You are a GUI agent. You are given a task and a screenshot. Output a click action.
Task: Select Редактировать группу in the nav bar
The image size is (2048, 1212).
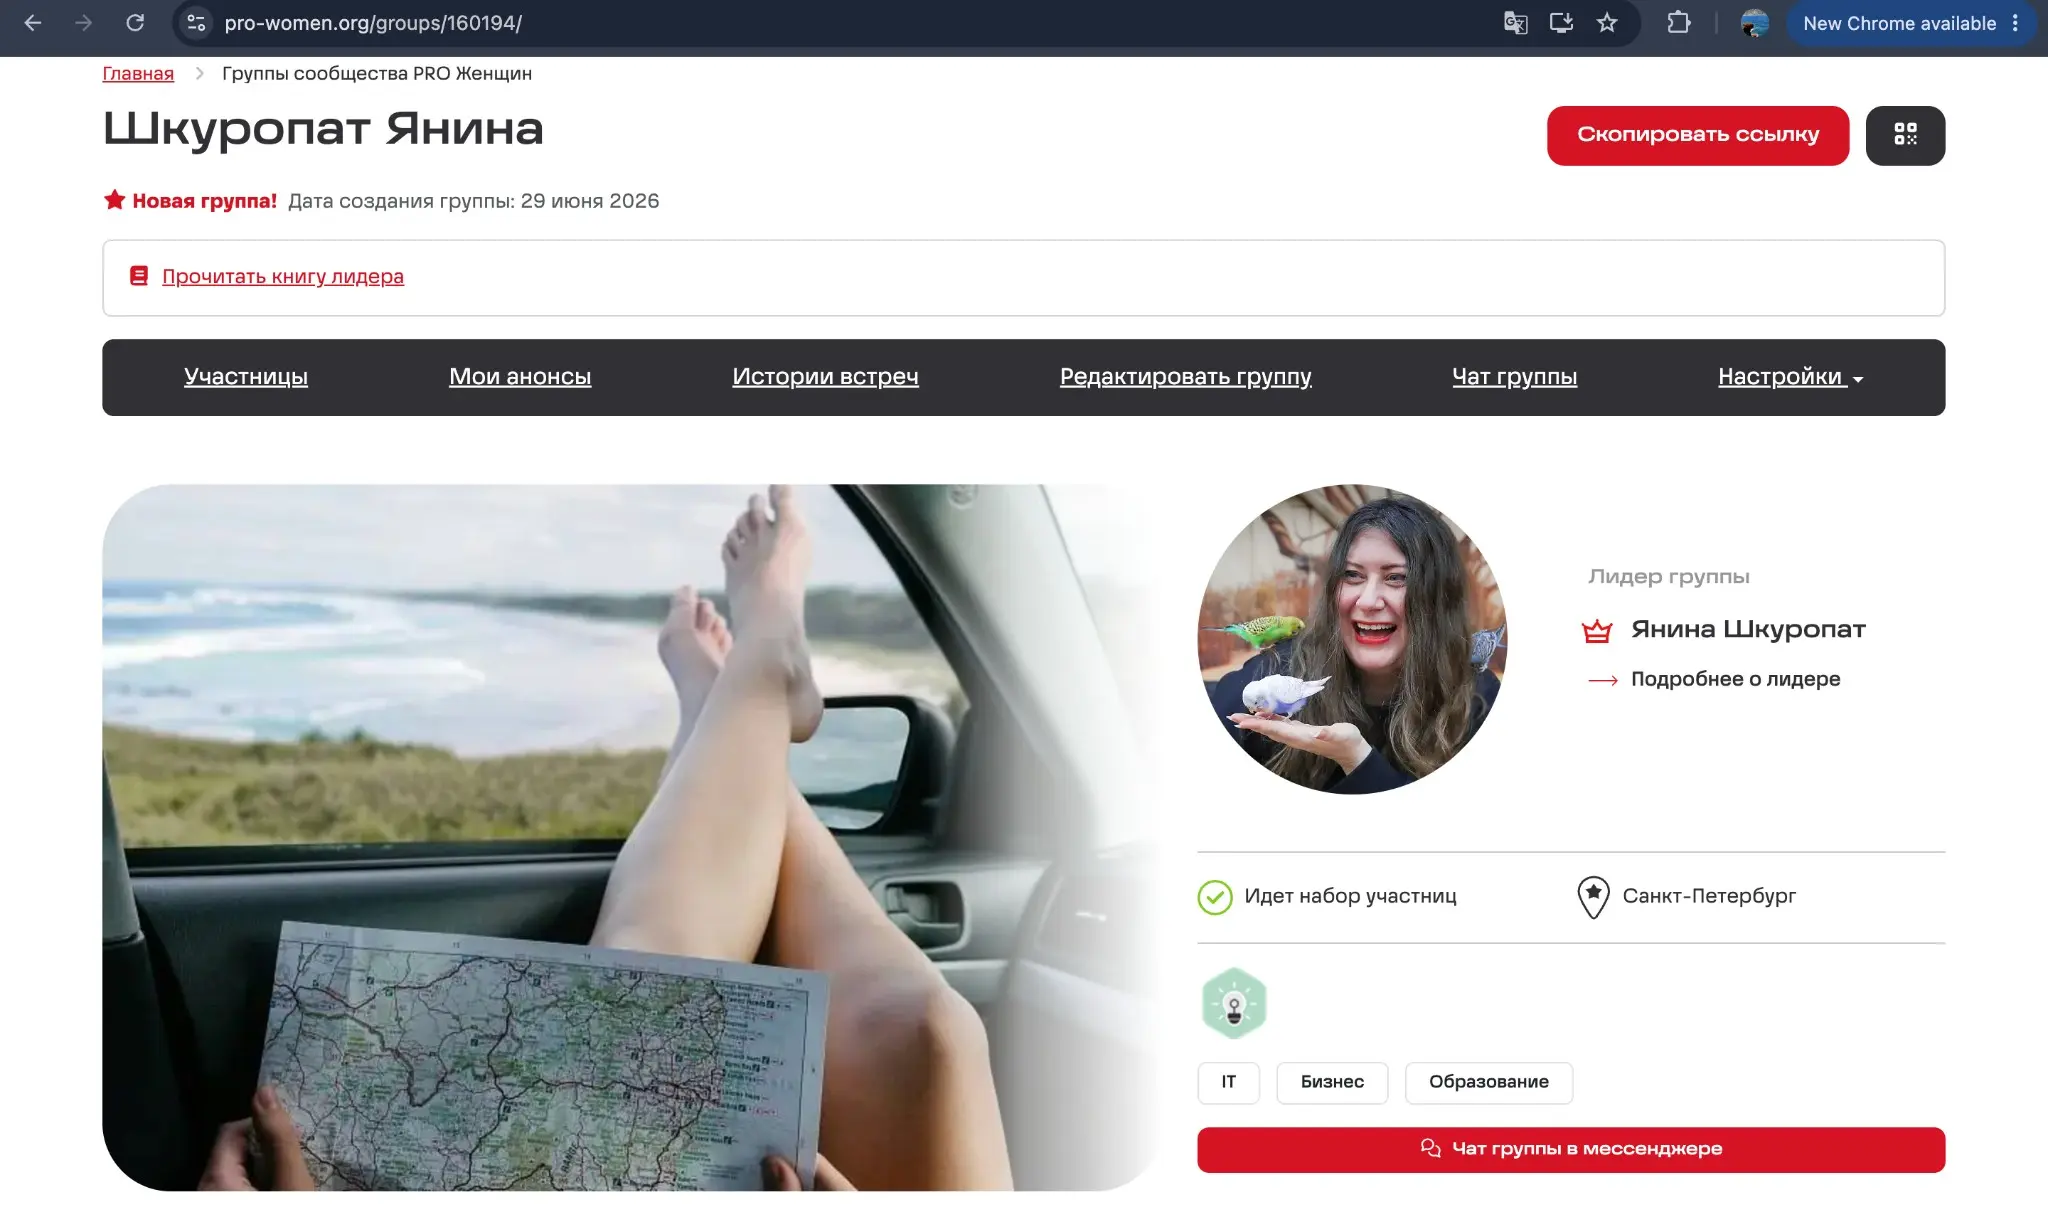tap(1185, 377)
